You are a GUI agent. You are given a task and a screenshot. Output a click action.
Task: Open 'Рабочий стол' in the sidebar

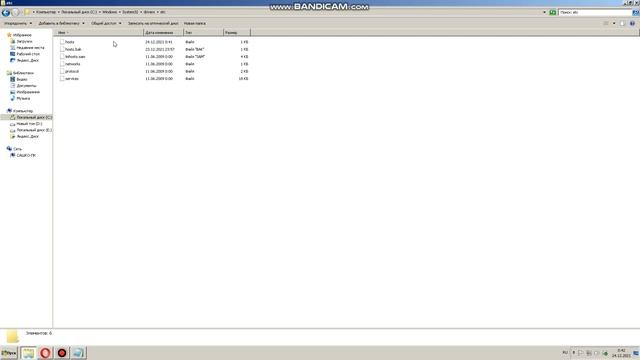point(28,54)
